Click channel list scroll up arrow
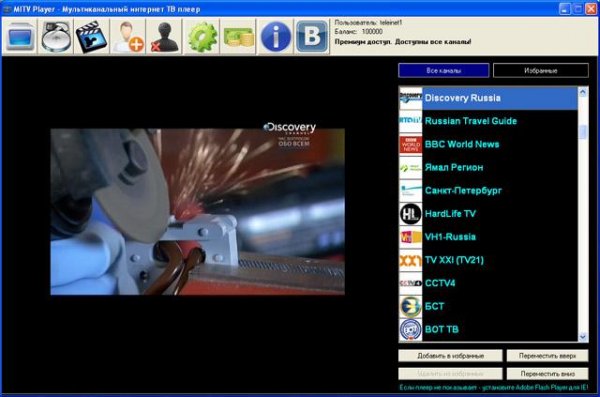Image resolution: width=600 pixels, height=397 pixels. click(x=583, y=92)
